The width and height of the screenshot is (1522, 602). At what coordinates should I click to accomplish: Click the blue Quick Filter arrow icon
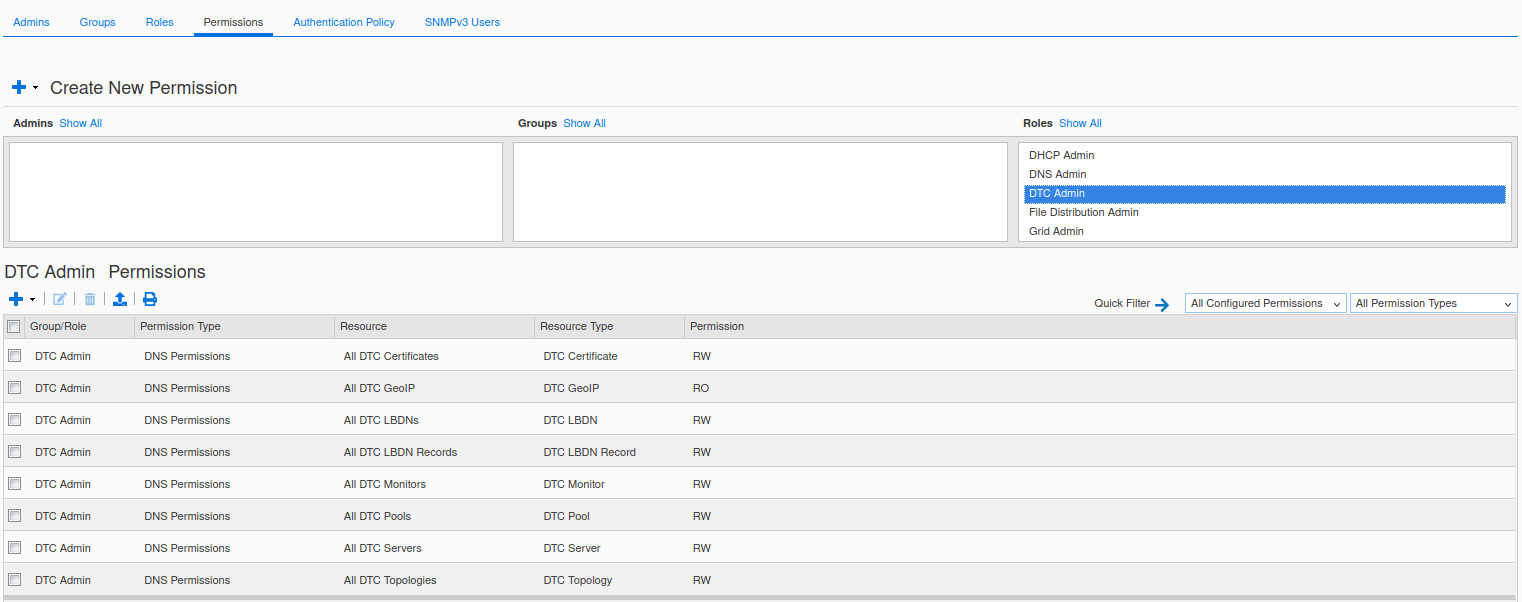[1162, 305]
